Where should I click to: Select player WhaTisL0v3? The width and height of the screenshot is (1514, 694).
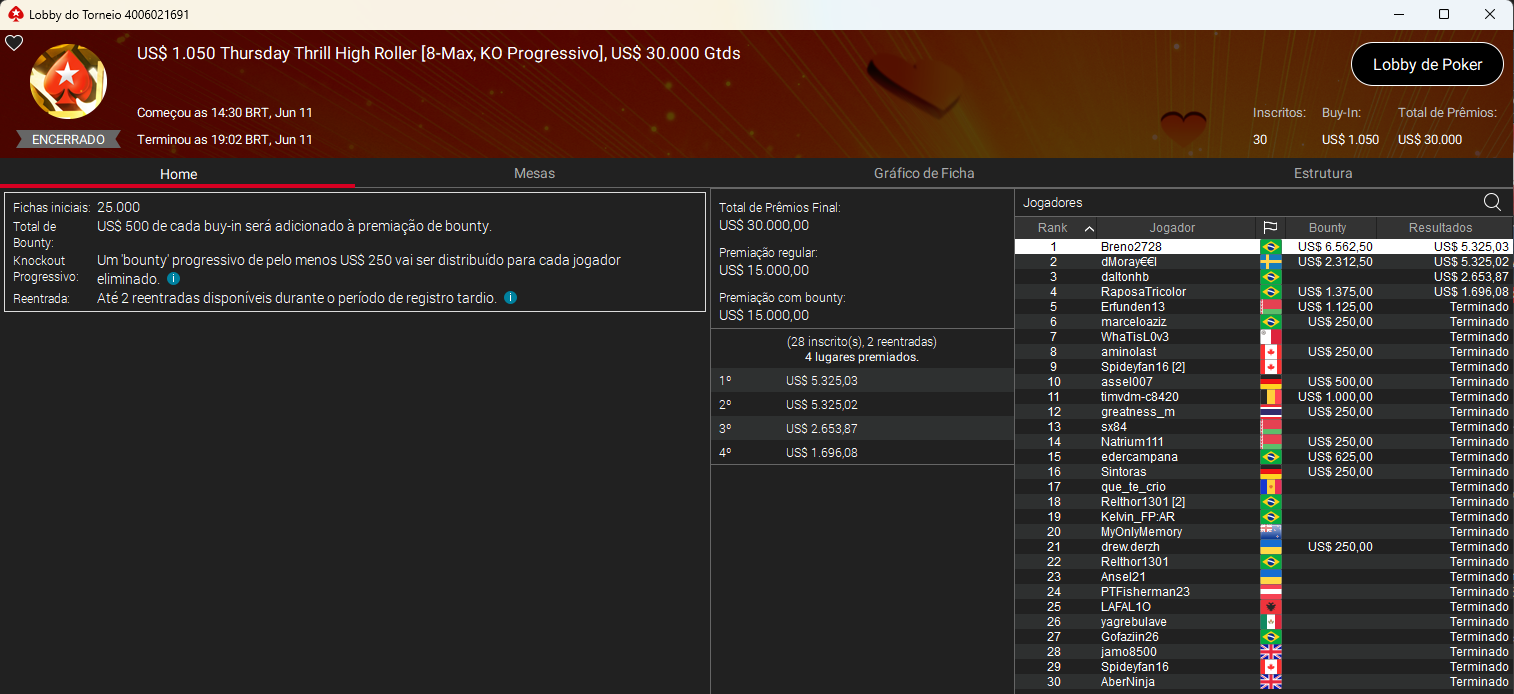pos(1263,336)
